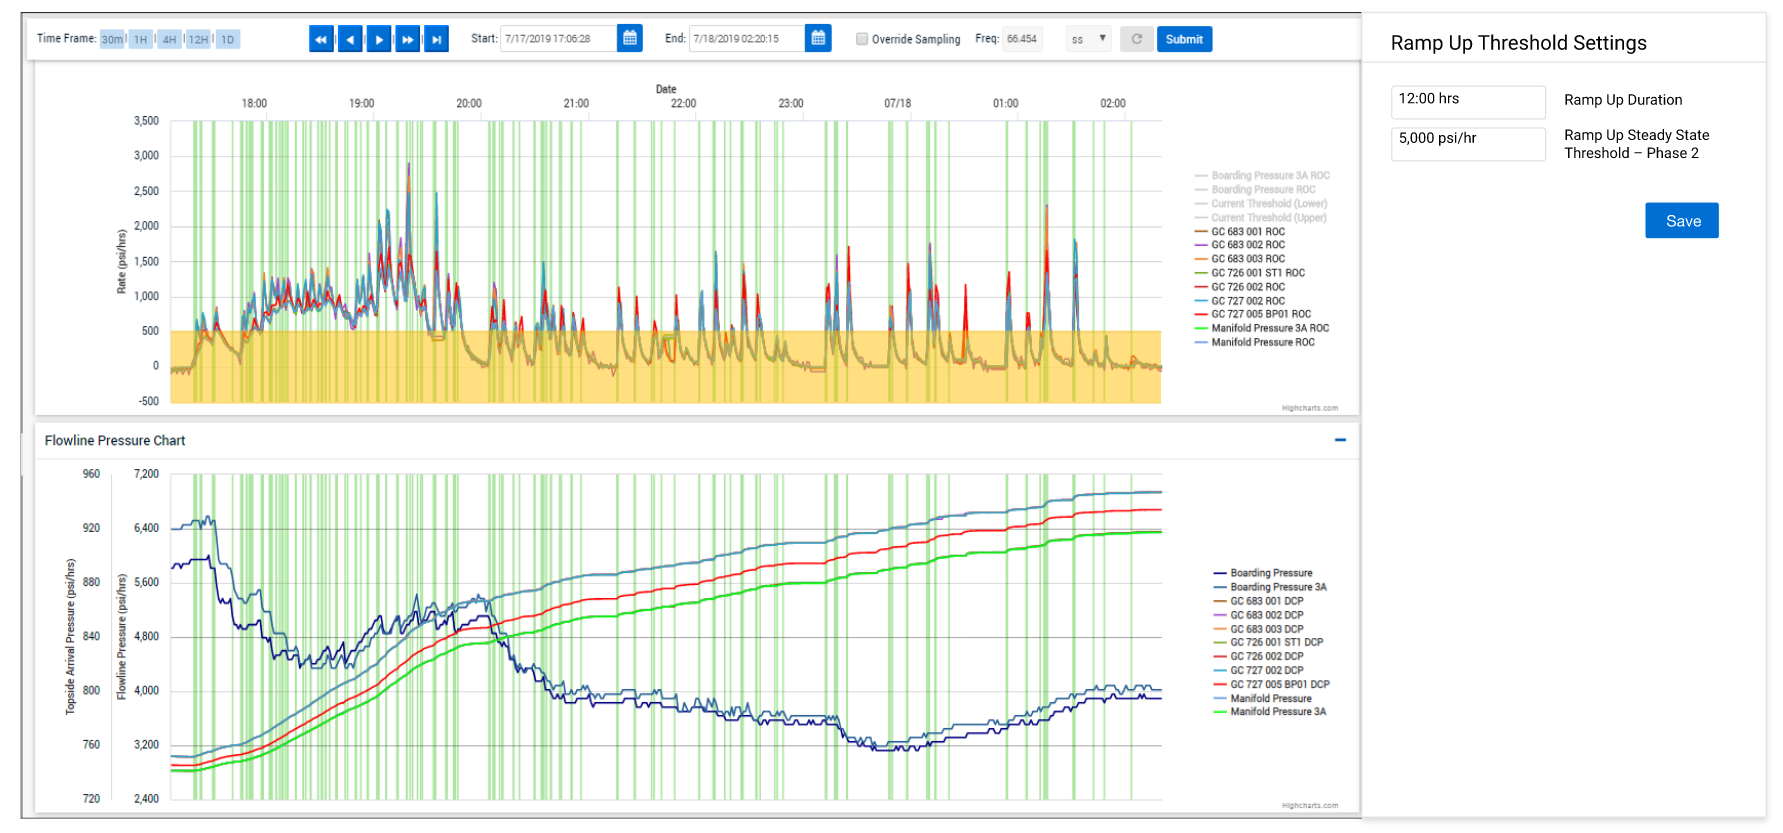Edit the Ramp Up Steady State Threshold field
This screenshot has height=833, width=1783.
pos(1468,143)
